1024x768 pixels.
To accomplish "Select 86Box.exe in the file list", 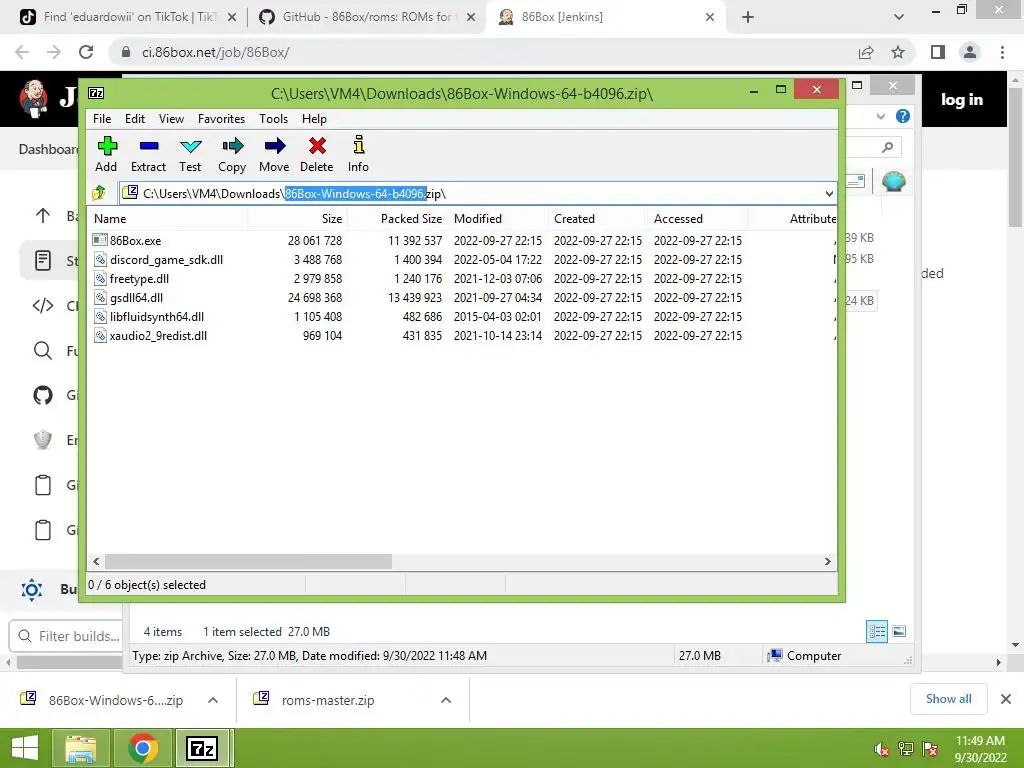I will [135, 241].
